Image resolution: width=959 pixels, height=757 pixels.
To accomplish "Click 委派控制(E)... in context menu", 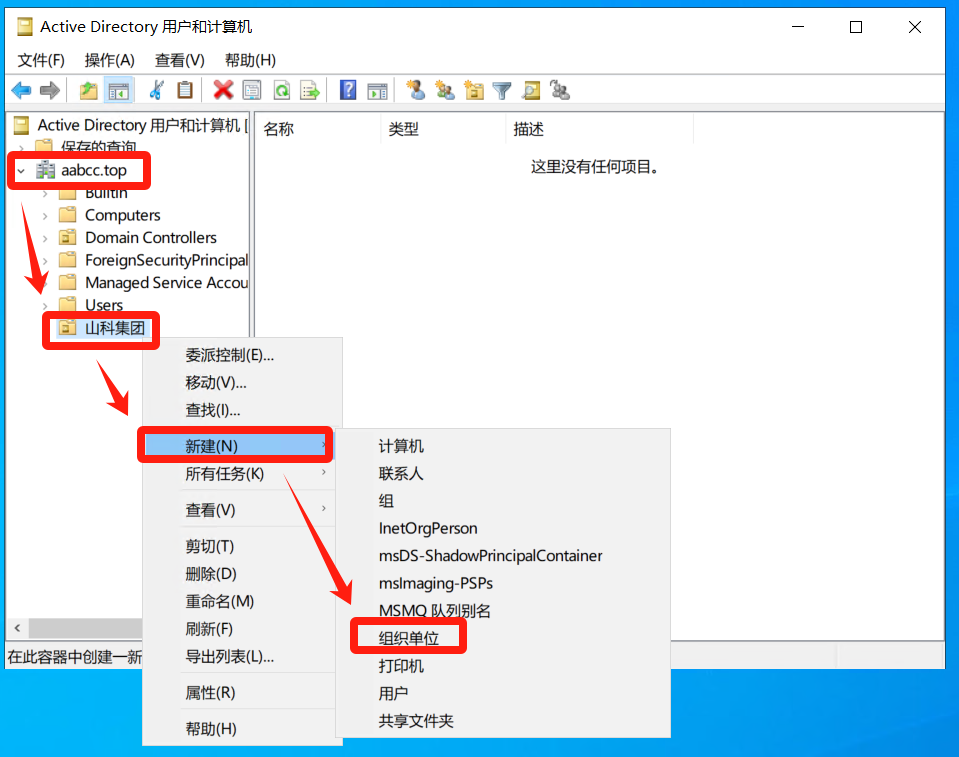I will tap(229, 355).
